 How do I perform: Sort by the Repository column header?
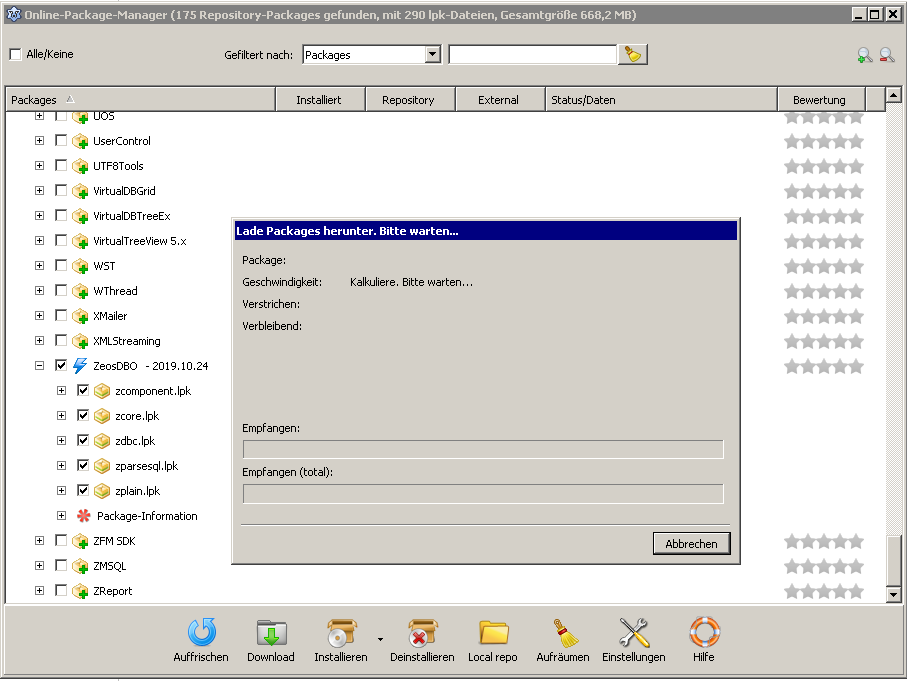click(x=408, y=100)
